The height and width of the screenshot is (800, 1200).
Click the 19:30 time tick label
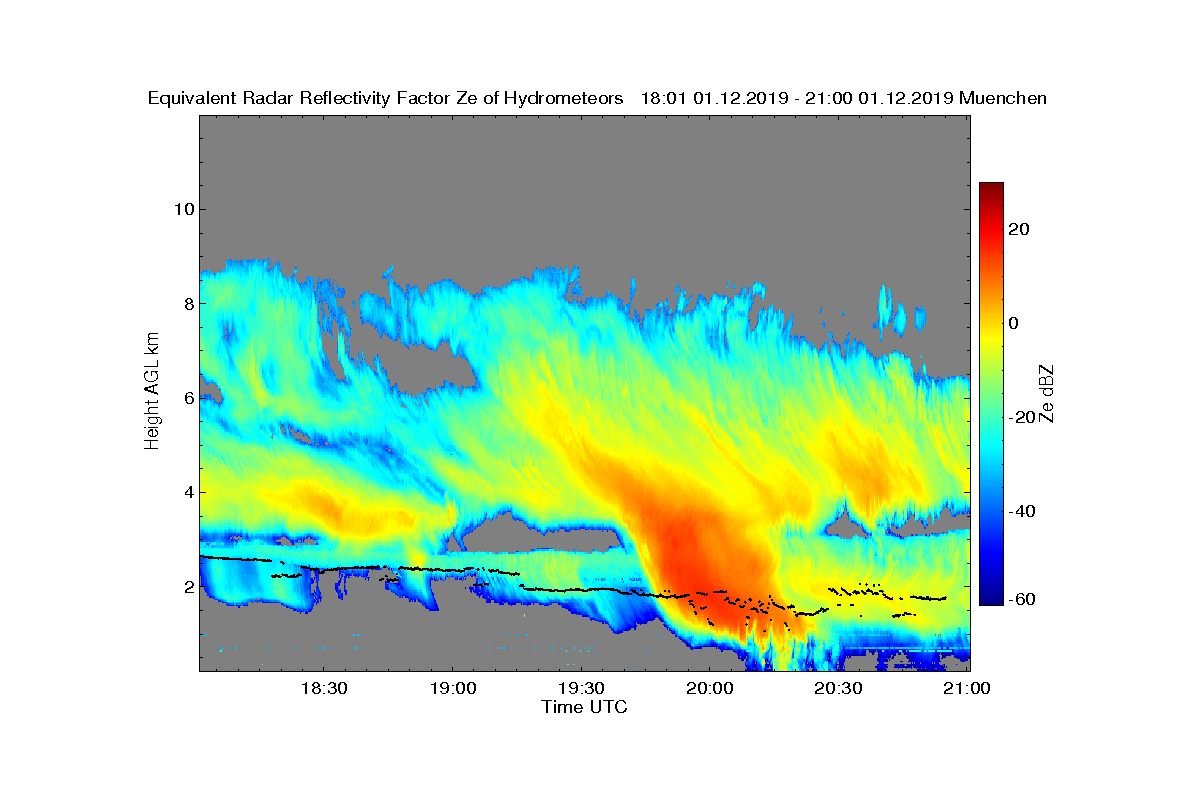tap(580, 689)
